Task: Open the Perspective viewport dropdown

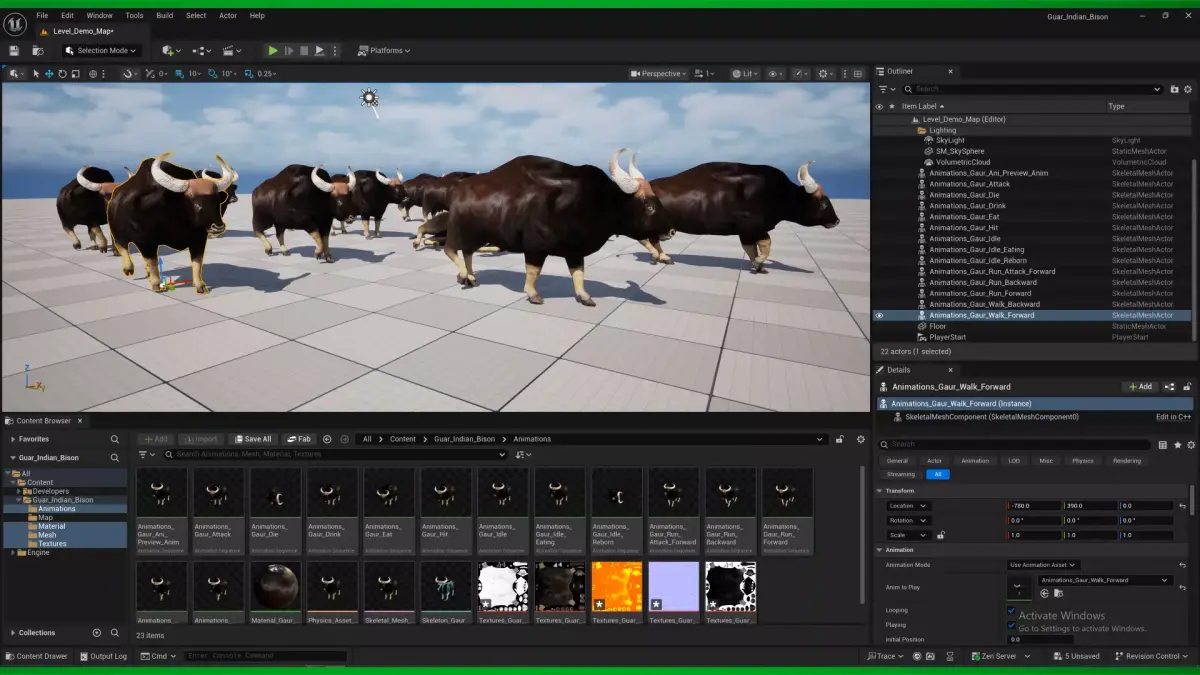Action: (x=659, y=73)
